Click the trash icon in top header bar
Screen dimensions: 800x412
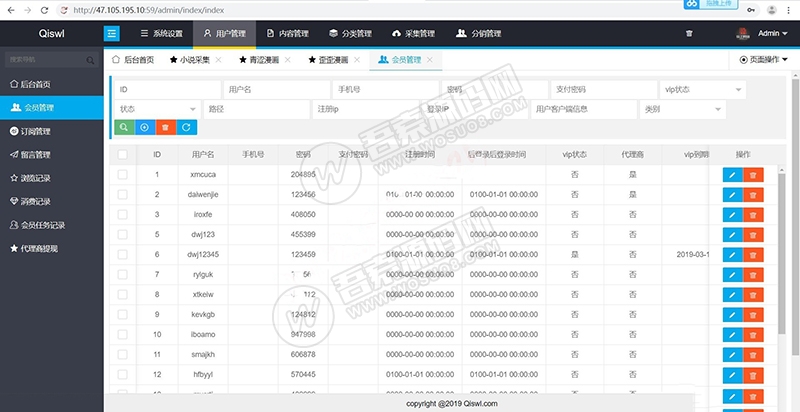pos(688,33)
